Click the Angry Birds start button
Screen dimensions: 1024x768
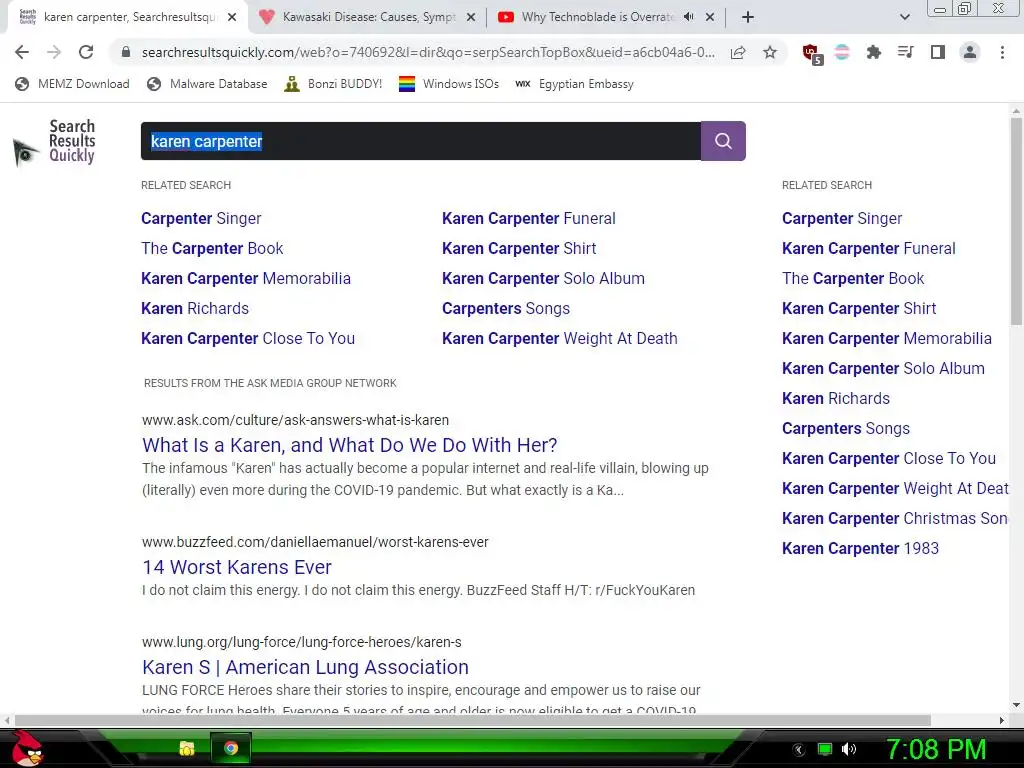pyautogui.click(x=26, y=748)
